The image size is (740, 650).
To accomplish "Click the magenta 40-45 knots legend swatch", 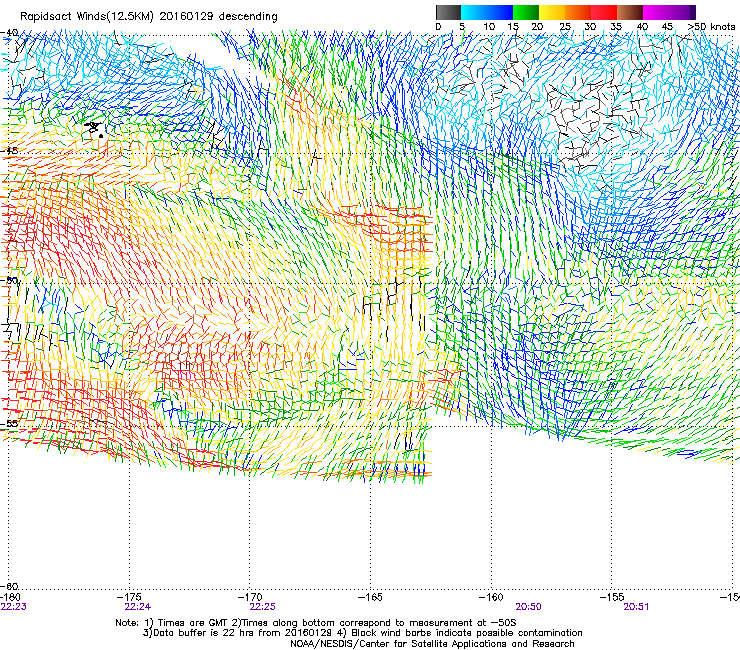I will click(x=656, y=12).
